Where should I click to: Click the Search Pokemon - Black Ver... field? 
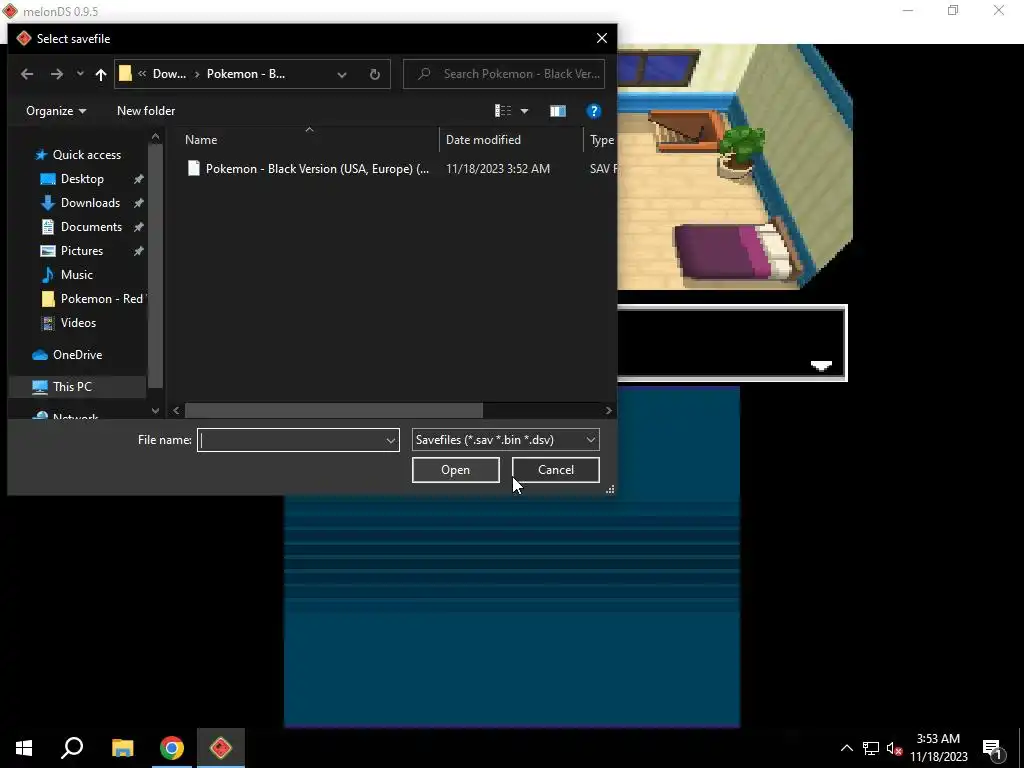click(504, 74)
